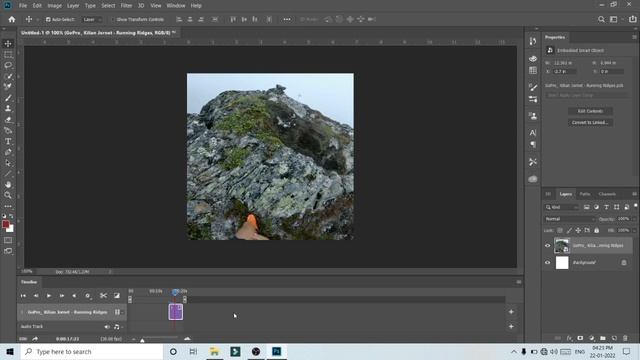Toggle the layer filter on/off switch
The height and width of the screenshot is (360, 640).
tap(635, 206)
